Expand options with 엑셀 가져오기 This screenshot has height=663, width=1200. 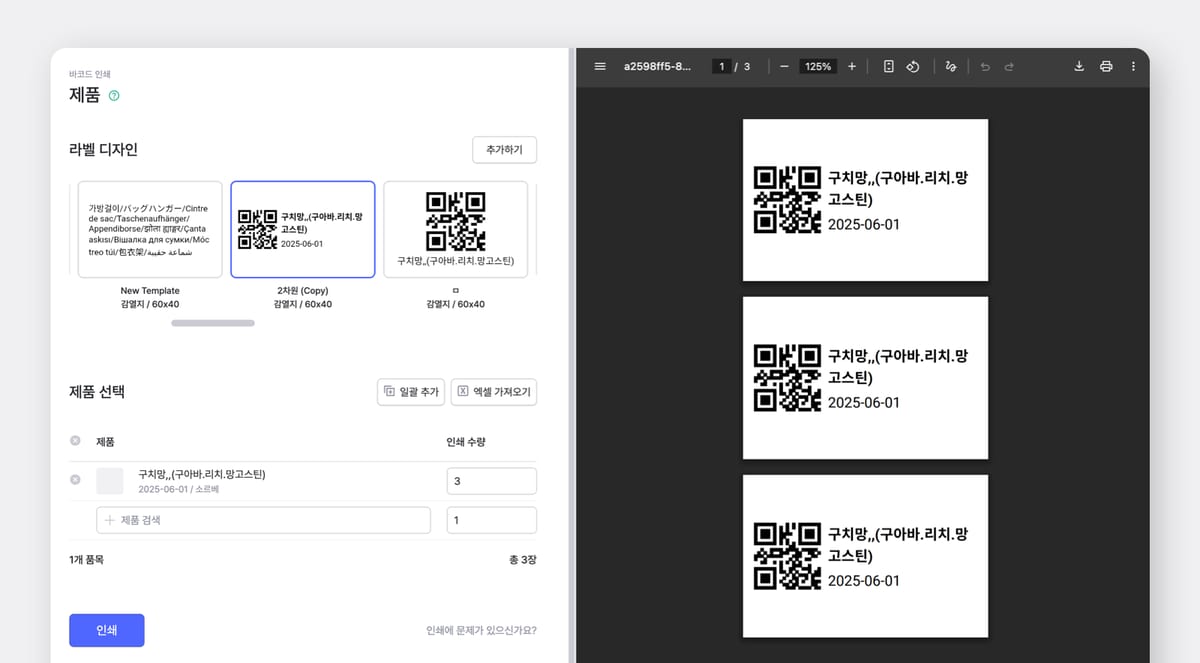[494, 392]
